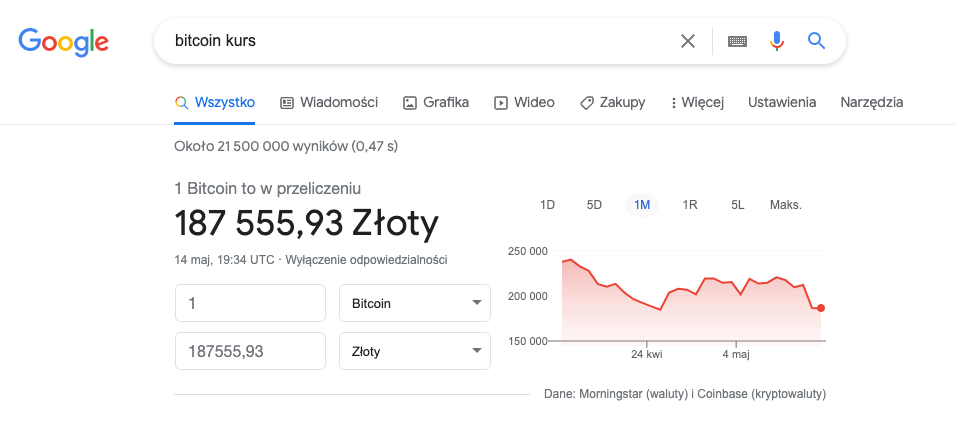Select the 1D chart range
Image resolution: width=955 pixels, height=424 pixels.
548,205
